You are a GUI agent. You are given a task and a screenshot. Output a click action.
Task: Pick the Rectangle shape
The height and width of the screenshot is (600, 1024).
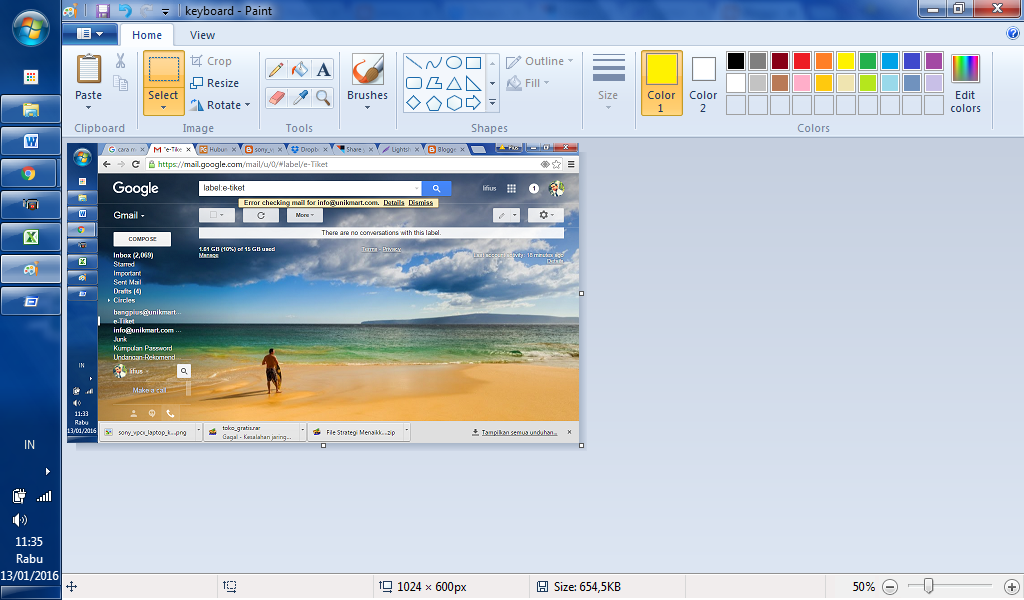(473, 63)
